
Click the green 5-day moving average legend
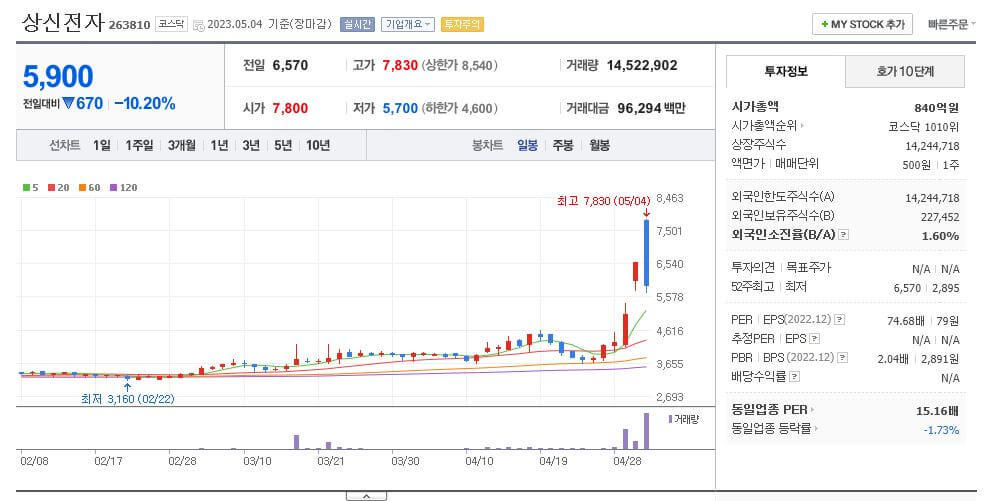(30, 187)
